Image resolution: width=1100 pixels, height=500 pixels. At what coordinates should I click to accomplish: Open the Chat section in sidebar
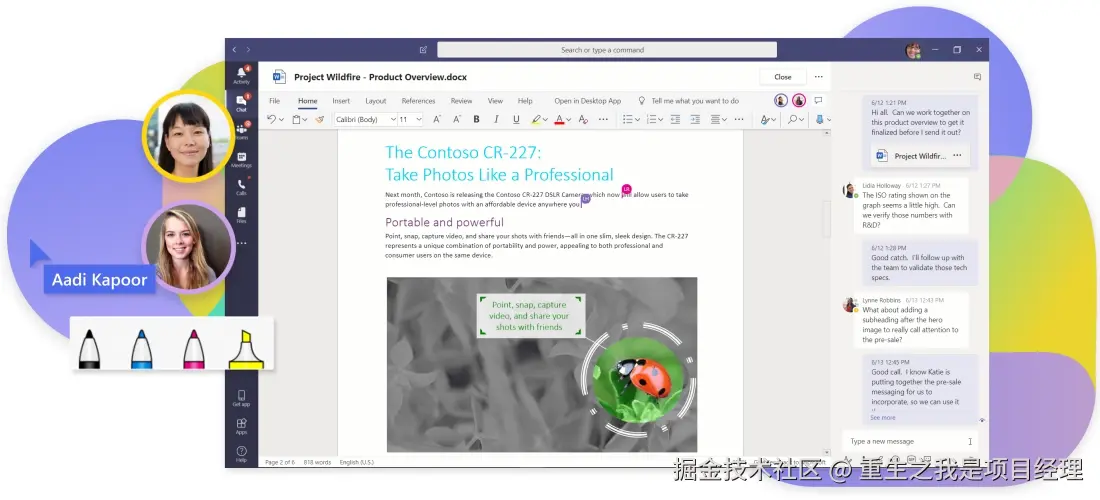[x=241, y=104]
